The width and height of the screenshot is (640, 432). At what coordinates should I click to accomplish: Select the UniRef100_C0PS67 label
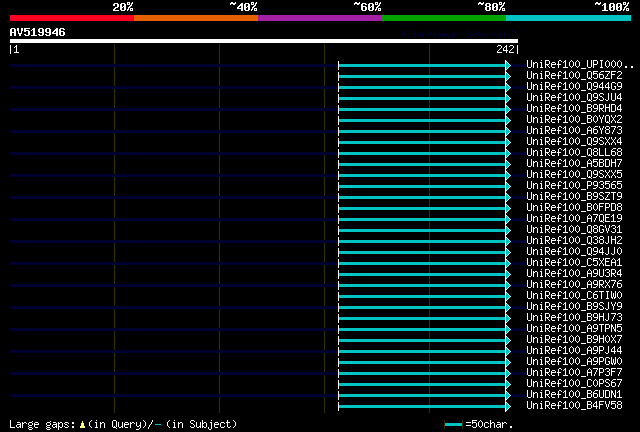pyautogui.click(x=574, y=384)
